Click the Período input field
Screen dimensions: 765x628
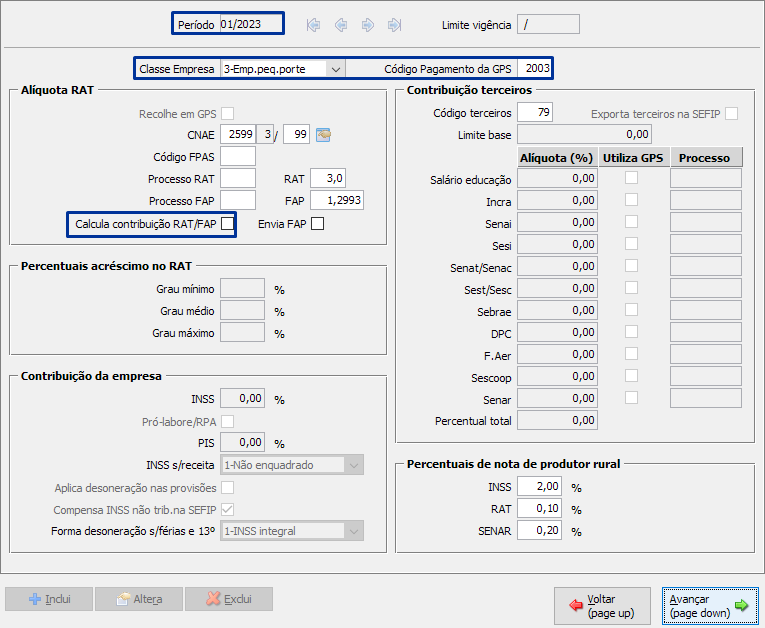pyautogui.click(x=248, y=24)
